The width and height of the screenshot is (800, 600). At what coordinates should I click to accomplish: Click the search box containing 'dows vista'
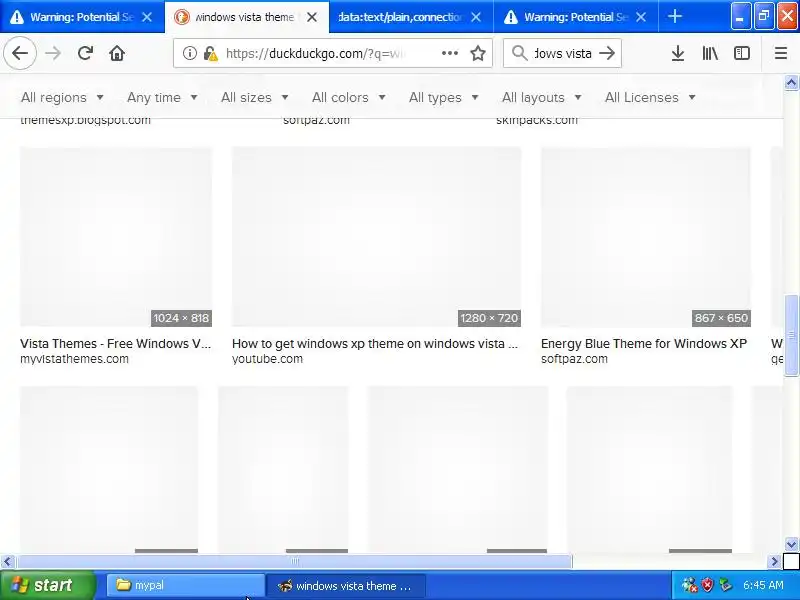click(x=563, y=53)
